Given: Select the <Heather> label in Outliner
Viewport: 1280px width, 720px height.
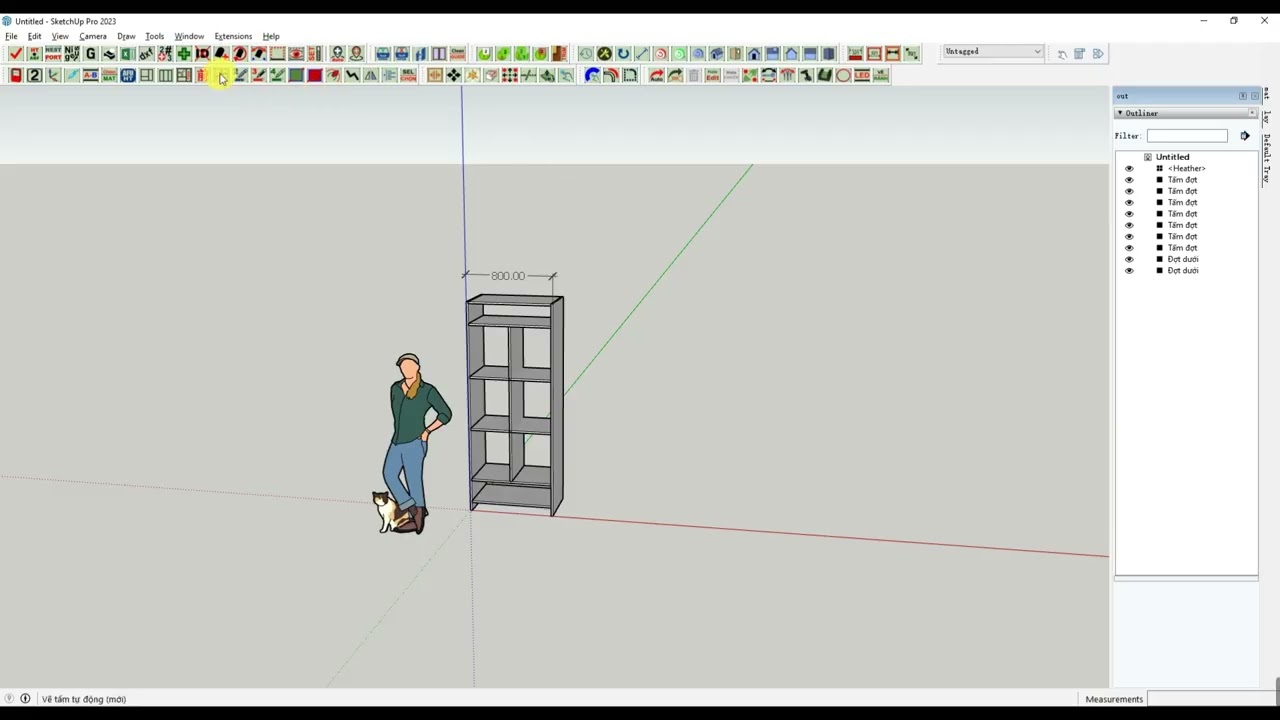Looking at the screenshot, I should [1186, 169].
